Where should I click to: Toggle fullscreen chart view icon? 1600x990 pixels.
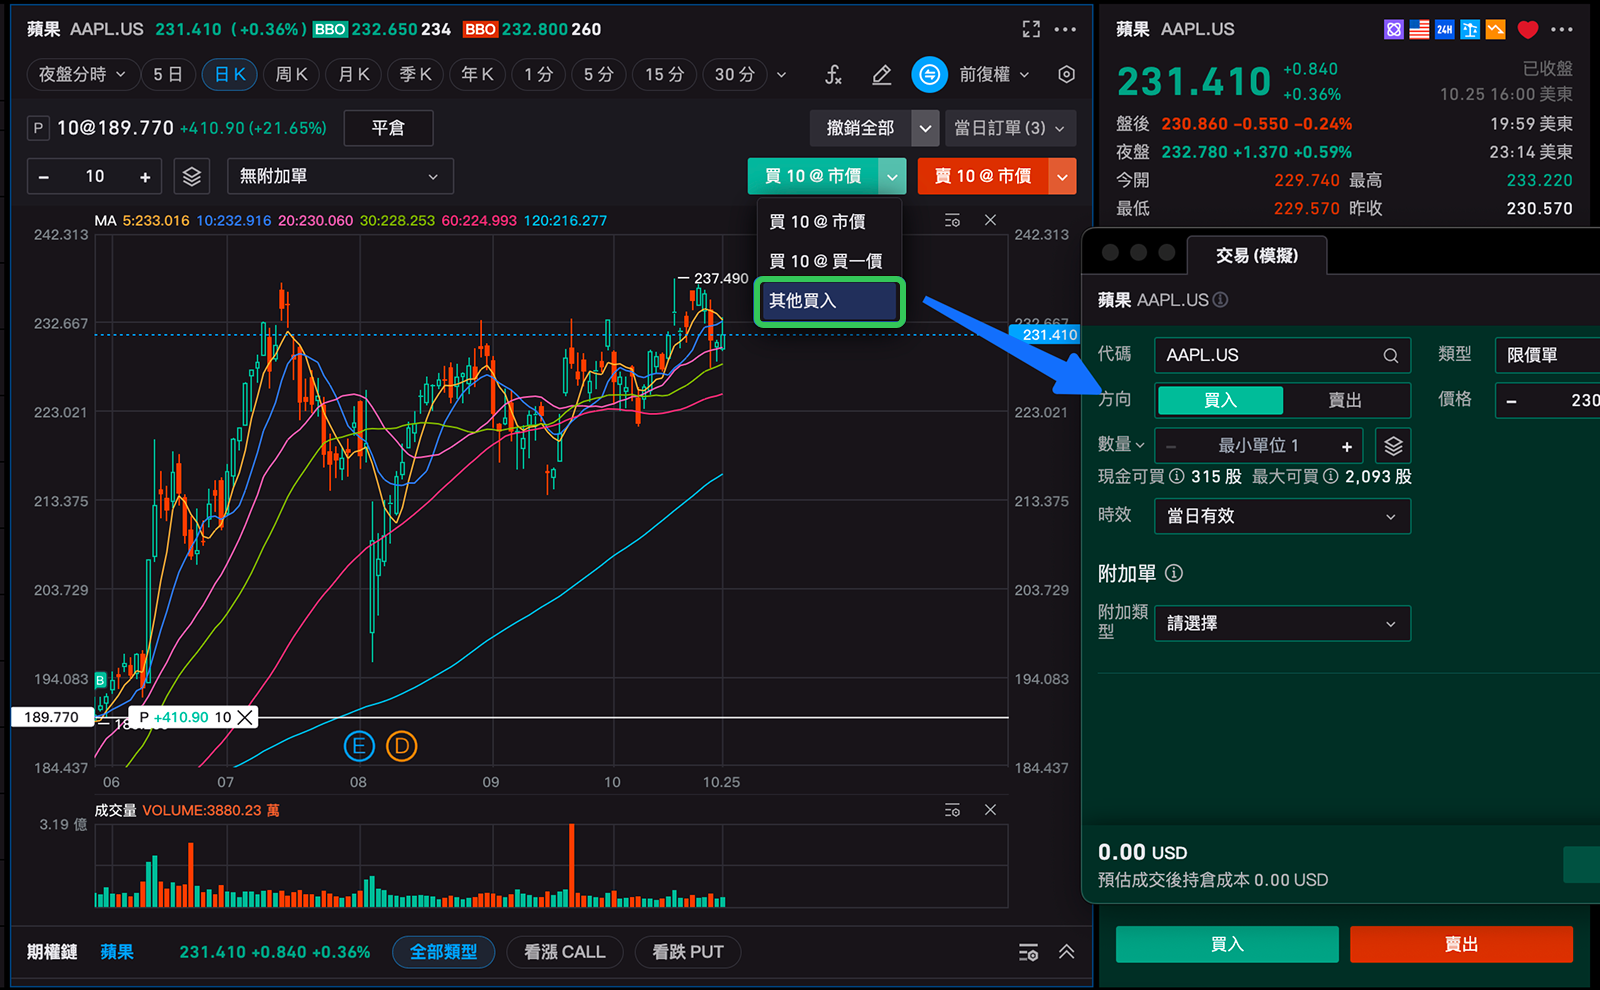coord(1031,29)
